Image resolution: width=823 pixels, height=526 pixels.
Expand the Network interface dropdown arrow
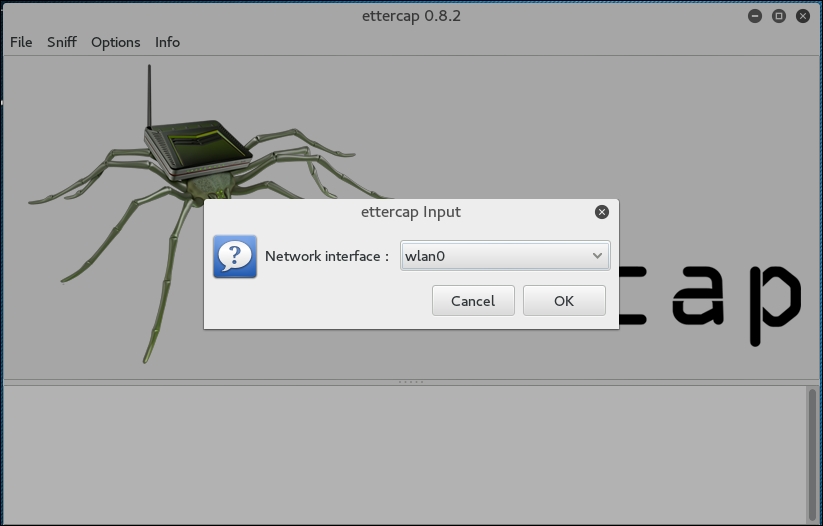click(x=597, y=256)
